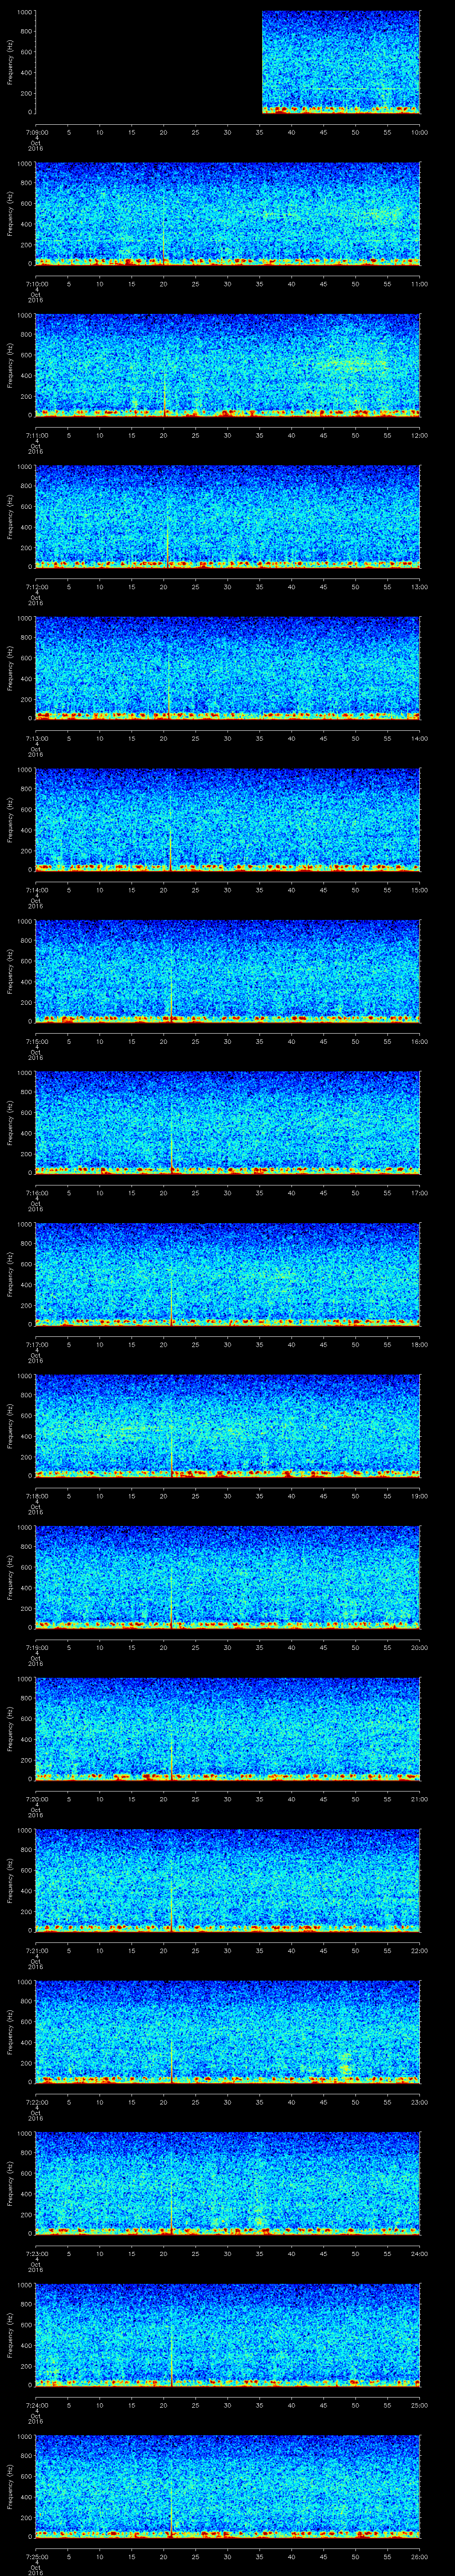Click the 7:18:00 time axis label
The height and width of the screenshot is (2576, 455).
[36, 1495]
